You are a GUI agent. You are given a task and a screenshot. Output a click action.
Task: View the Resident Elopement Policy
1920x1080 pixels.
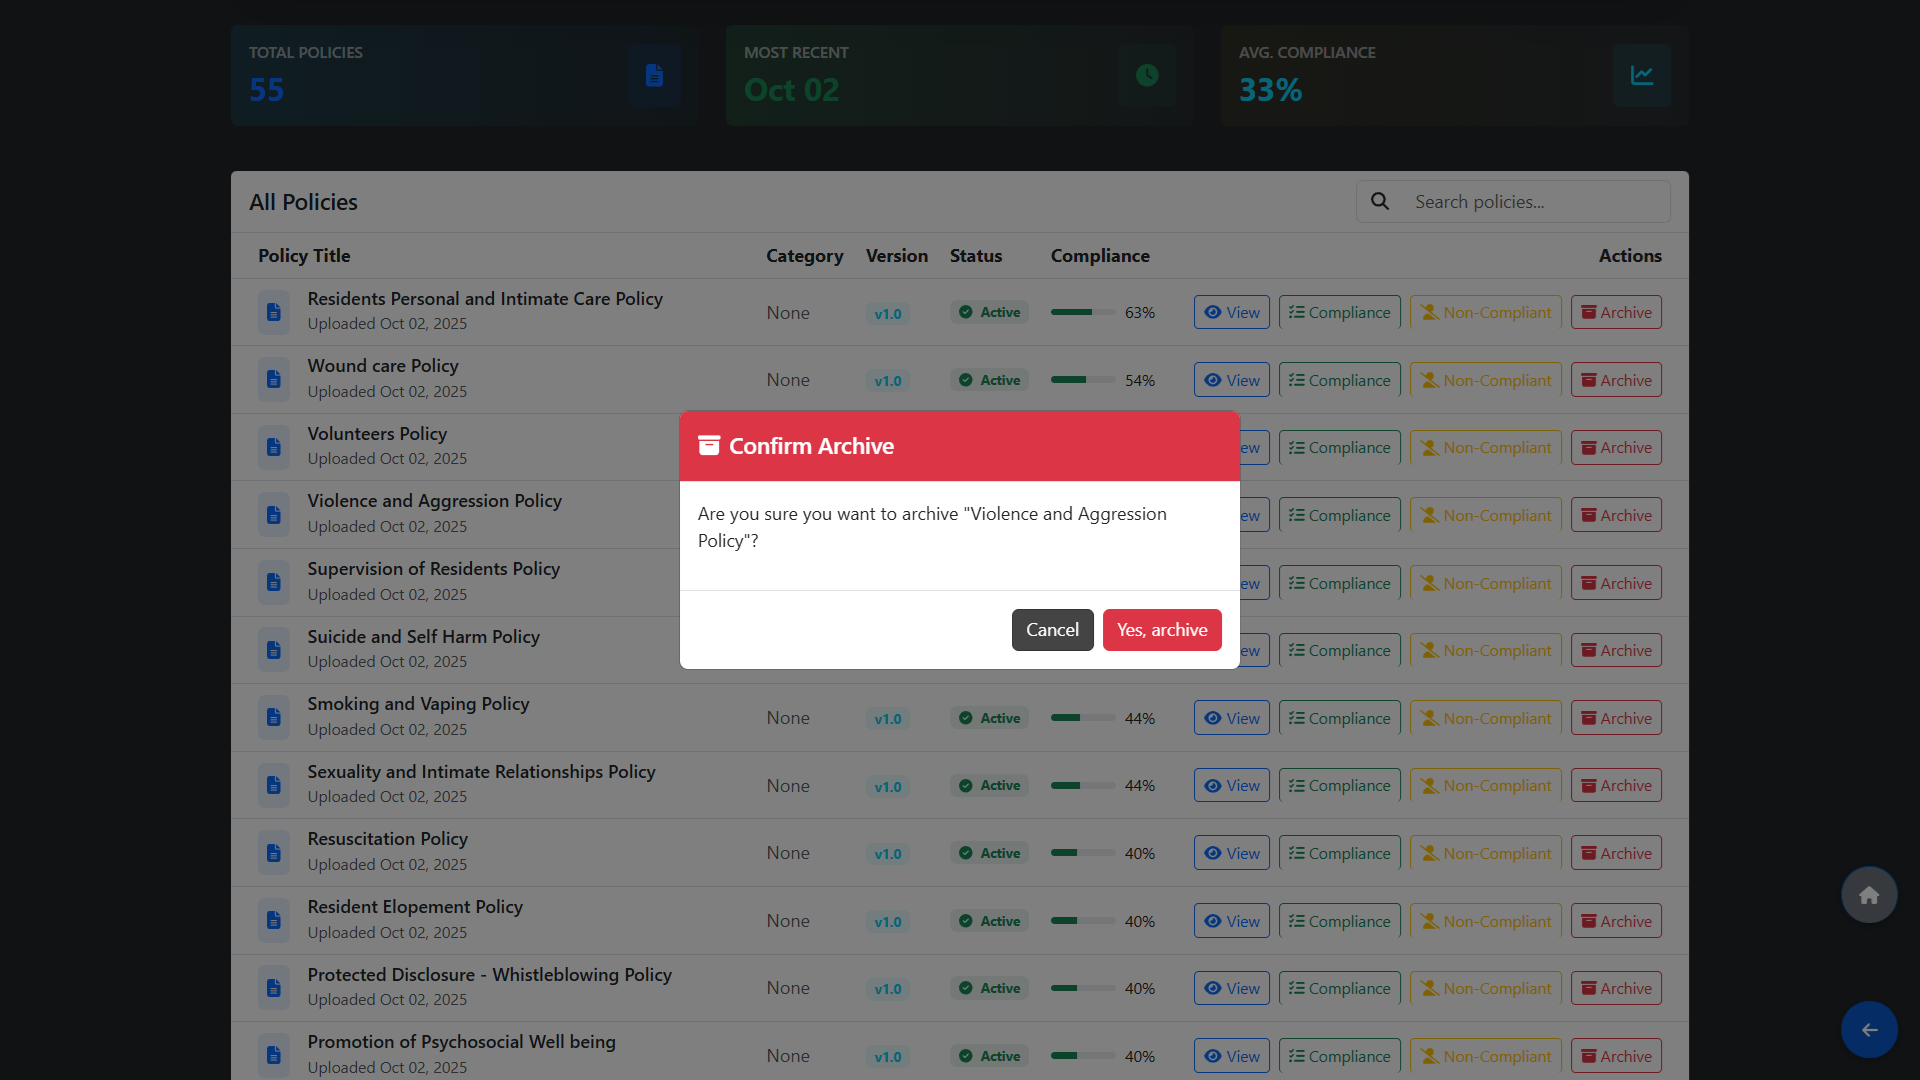(x=1232, y=921)
